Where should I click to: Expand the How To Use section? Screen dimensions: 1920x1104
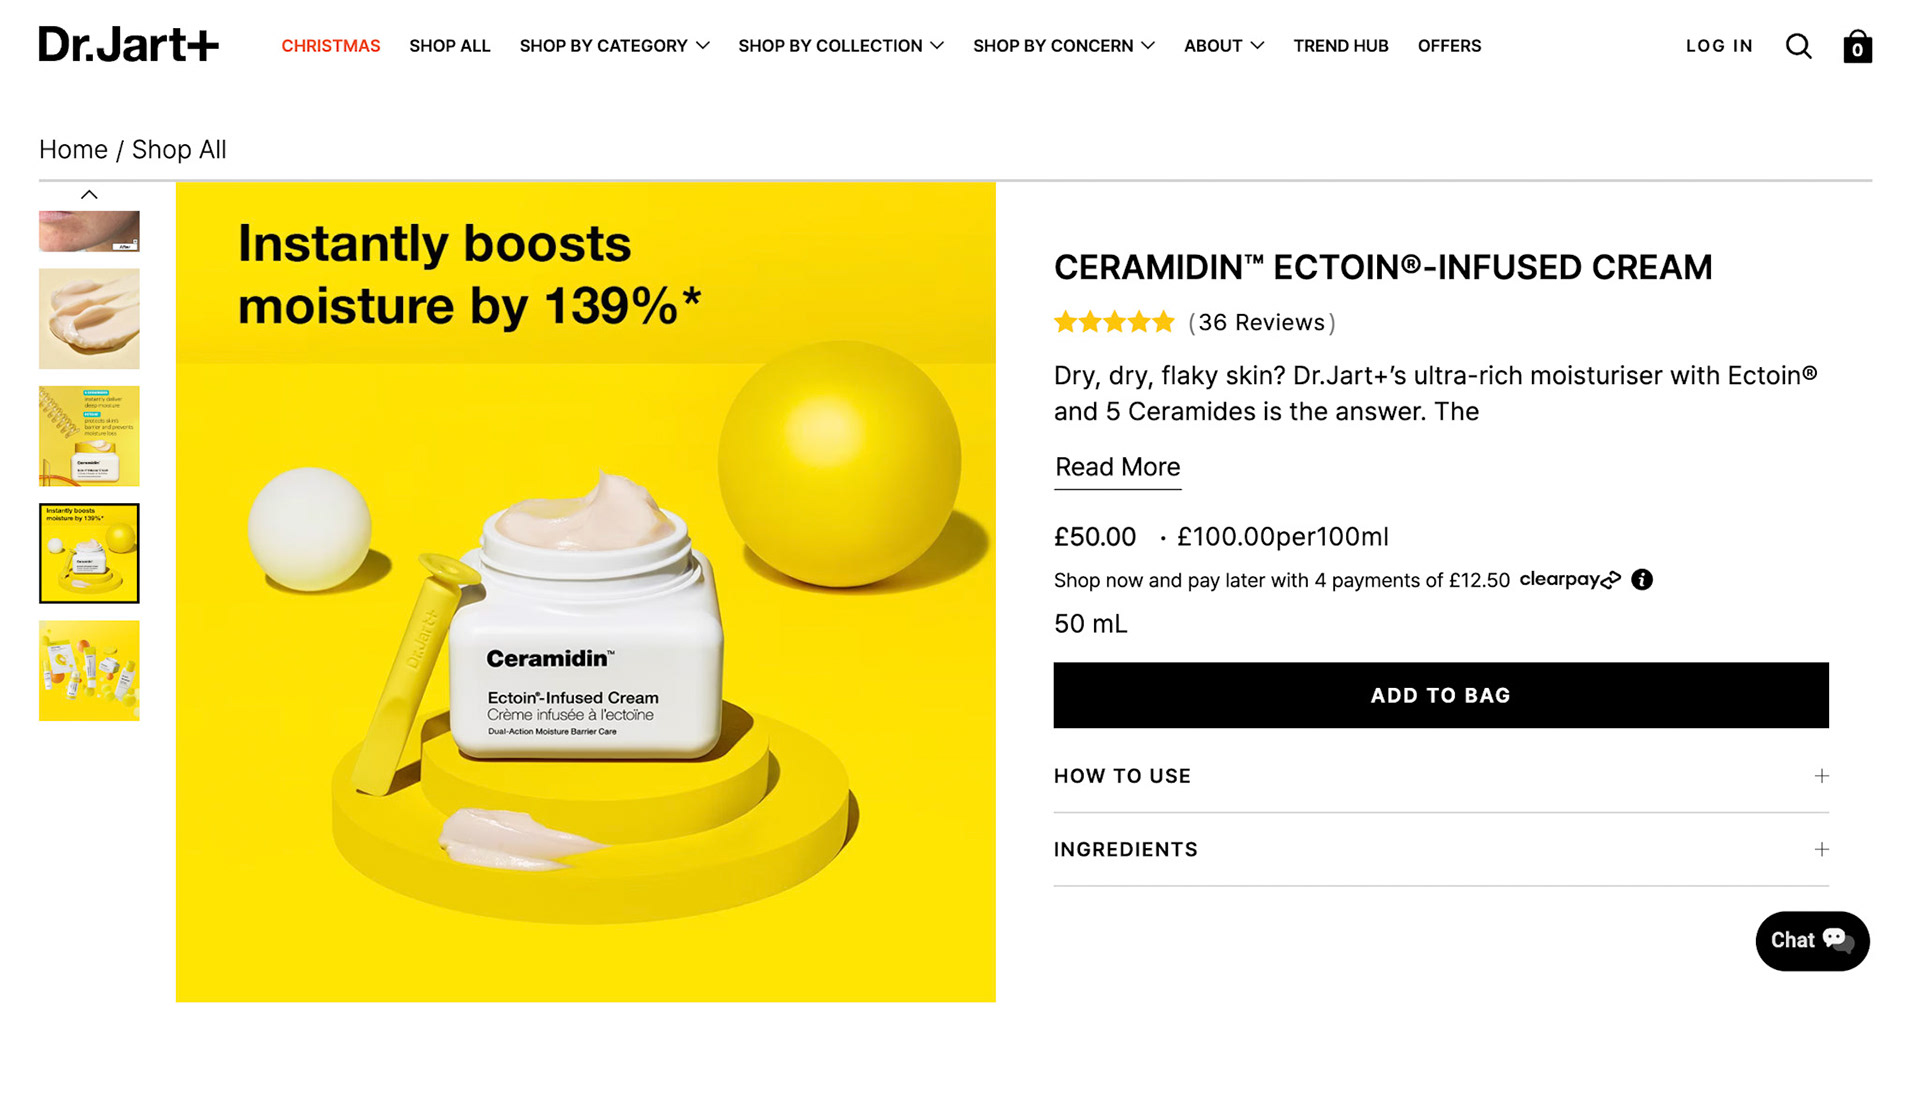point(1441,776)
